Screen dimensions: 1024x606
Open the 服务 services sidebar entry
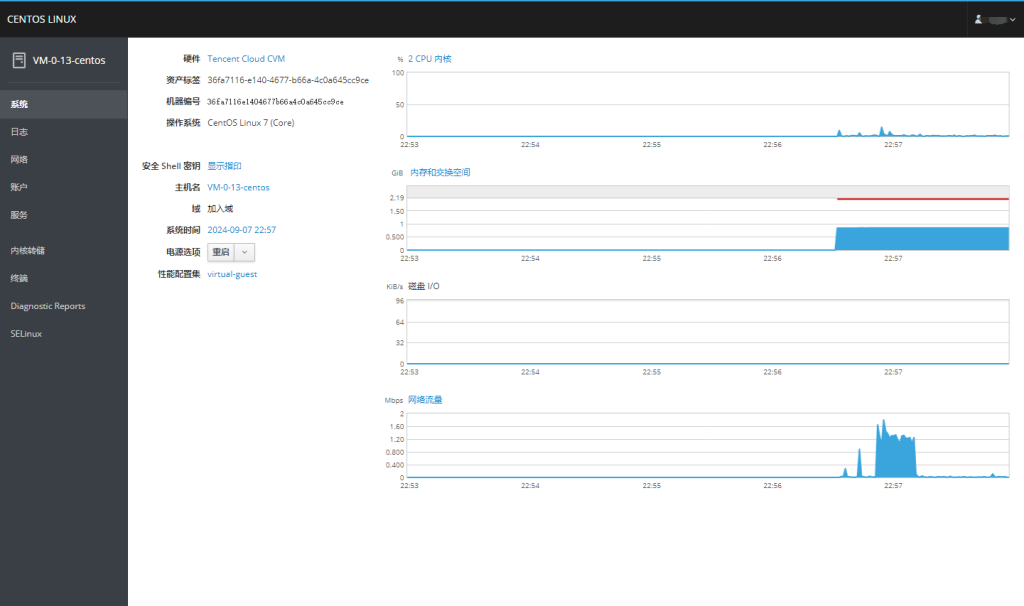20,215
